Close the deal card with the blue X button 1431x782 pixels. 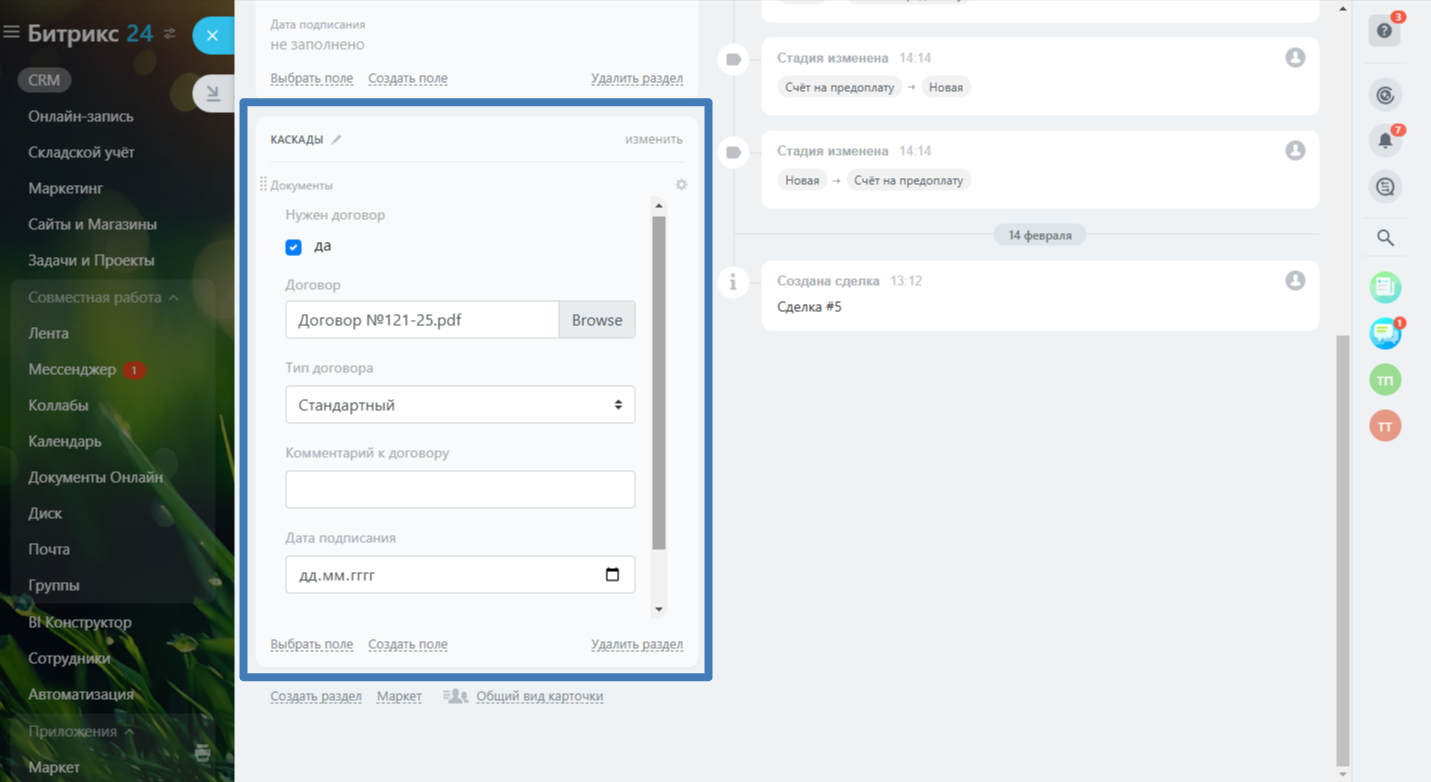[212, 36]
